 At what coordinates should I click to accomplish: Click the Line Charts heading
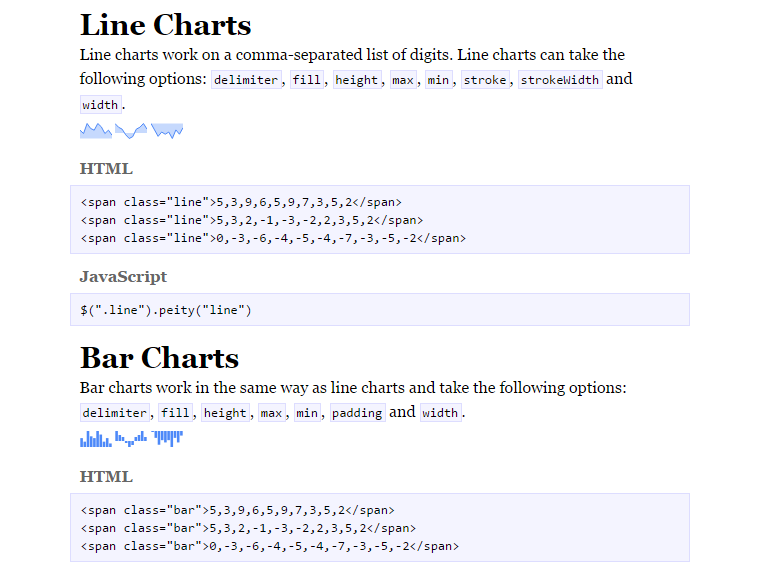click(x=165, y=25)
